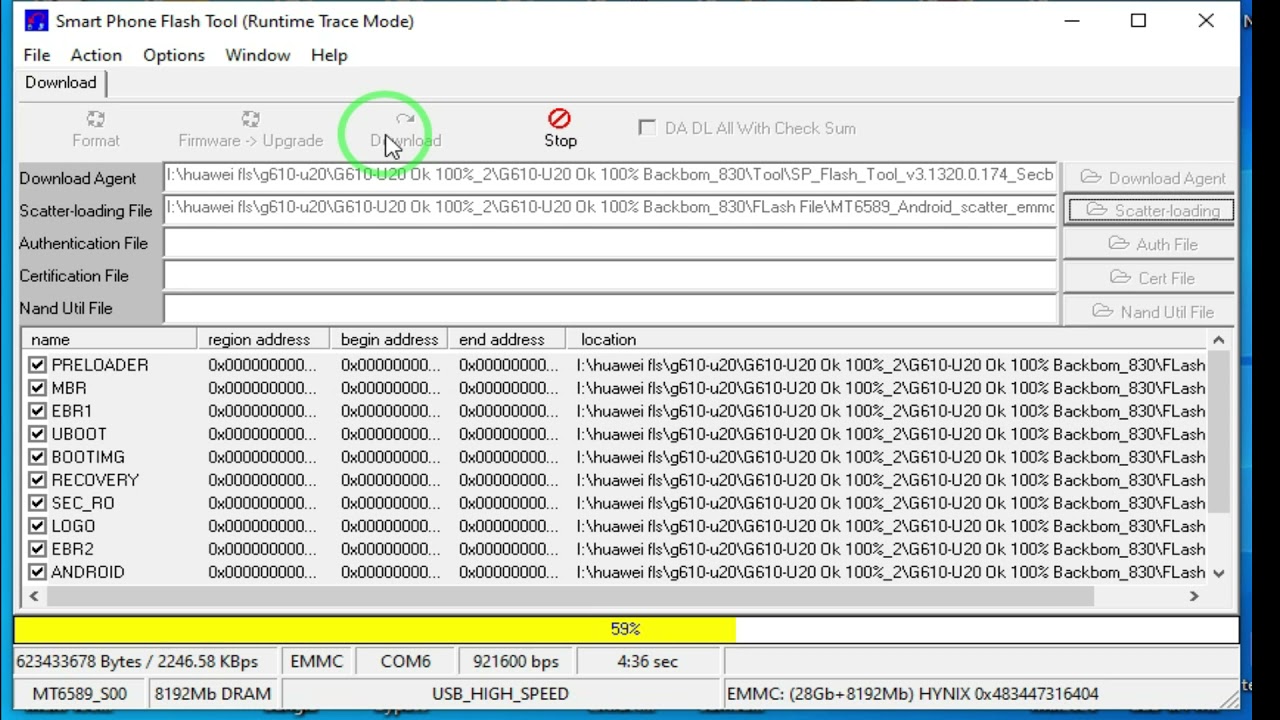Uncheck the MBR partition checkbox
1280x720 pixels.
(x=37, y=388)
